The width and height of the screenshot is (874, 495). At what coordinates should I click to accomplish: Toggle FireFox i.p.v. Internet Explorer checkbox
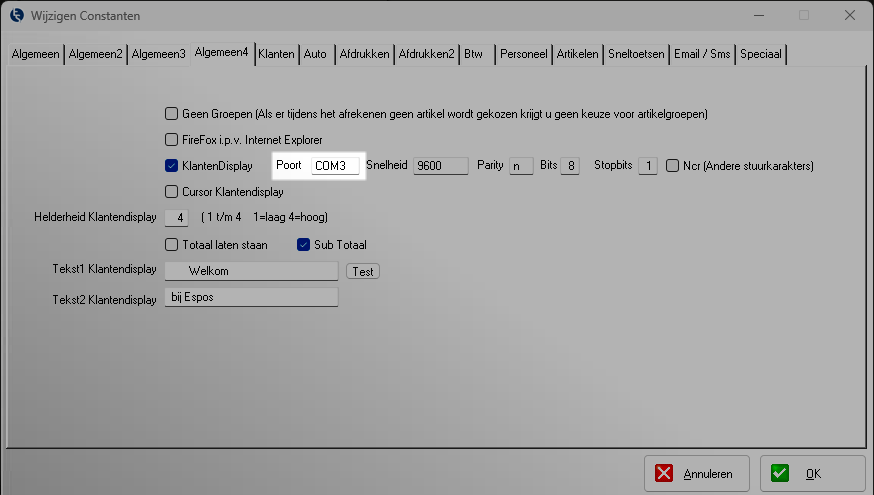pos(171,140)
